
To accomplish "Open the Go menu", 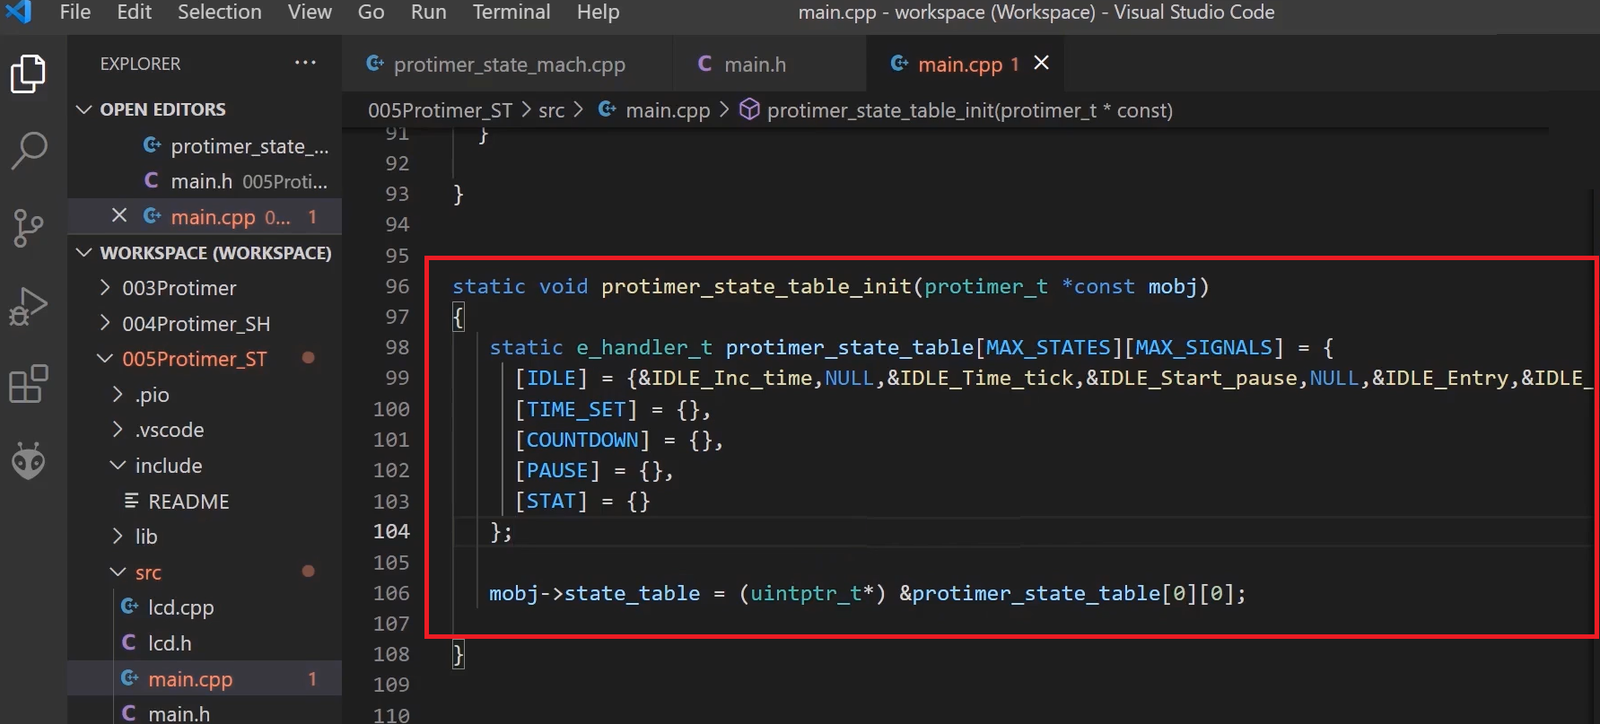I will coord(371,12).
